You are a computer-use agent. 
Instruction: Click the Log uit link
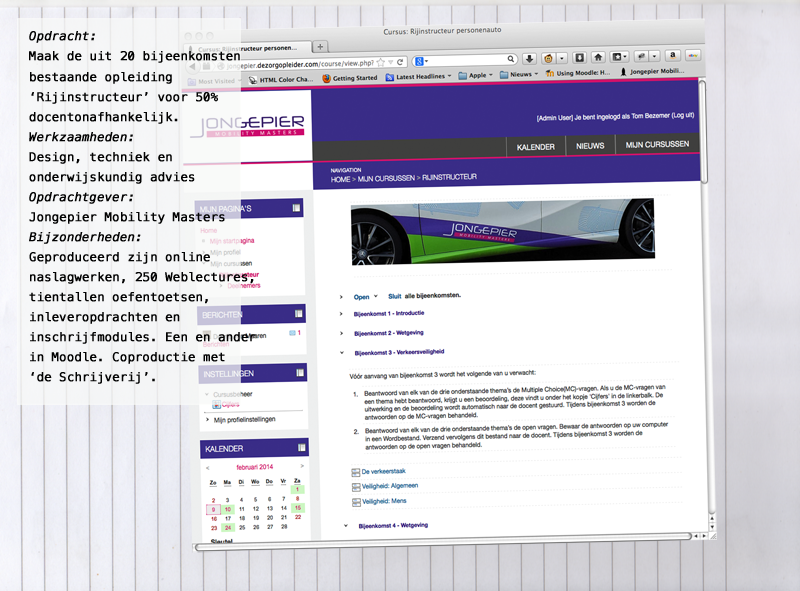pos(683,115)
